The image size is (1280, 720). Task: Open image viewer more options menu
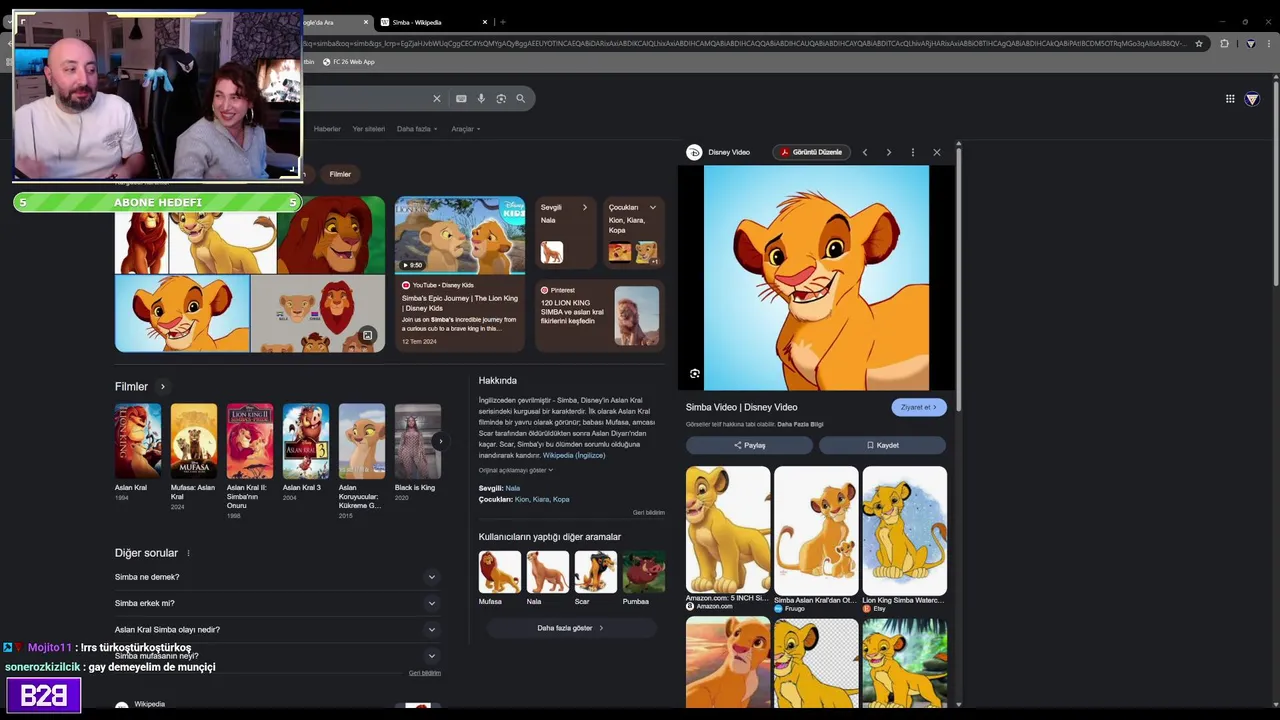click(912, 152)
